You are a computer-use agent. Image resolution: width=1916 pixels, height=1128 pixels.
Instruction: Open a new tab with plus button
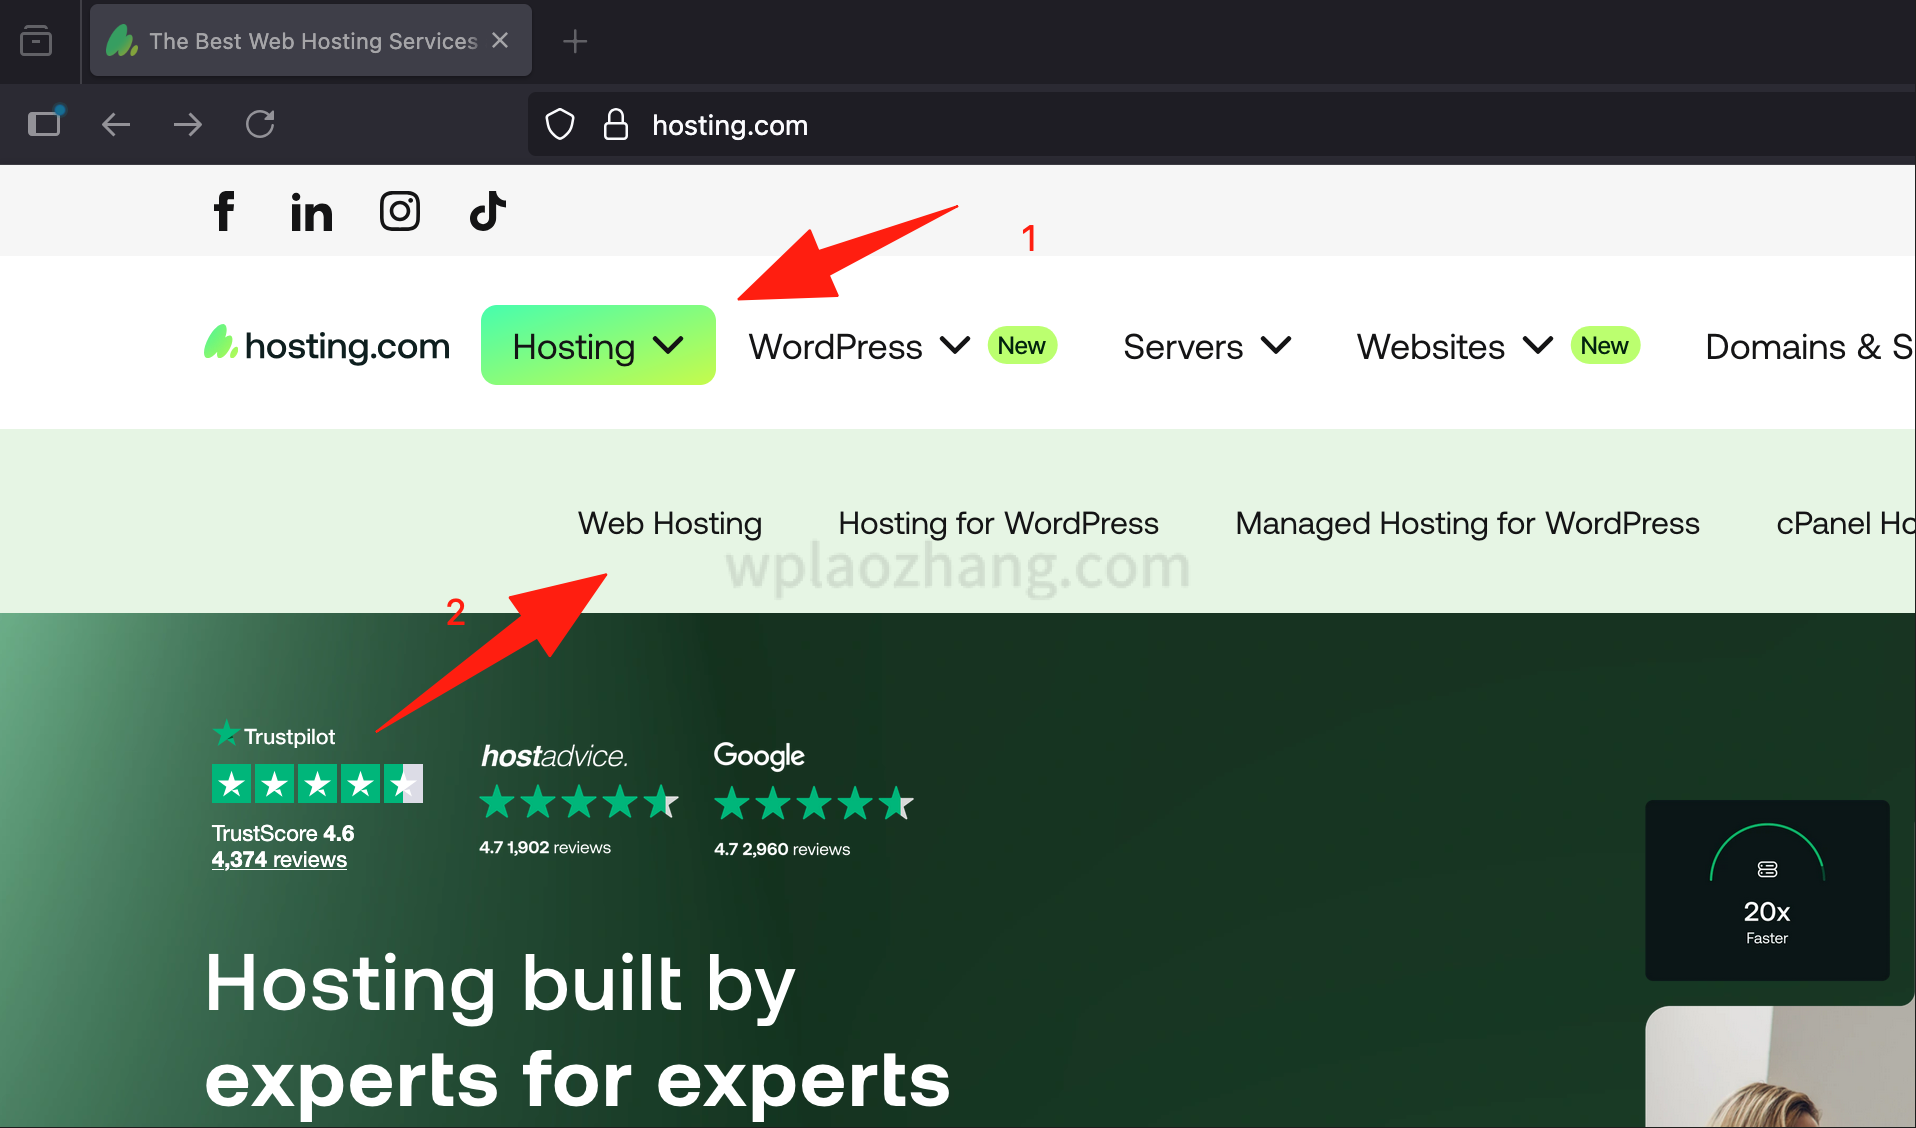pyautogui.click(x=575, y=41)
